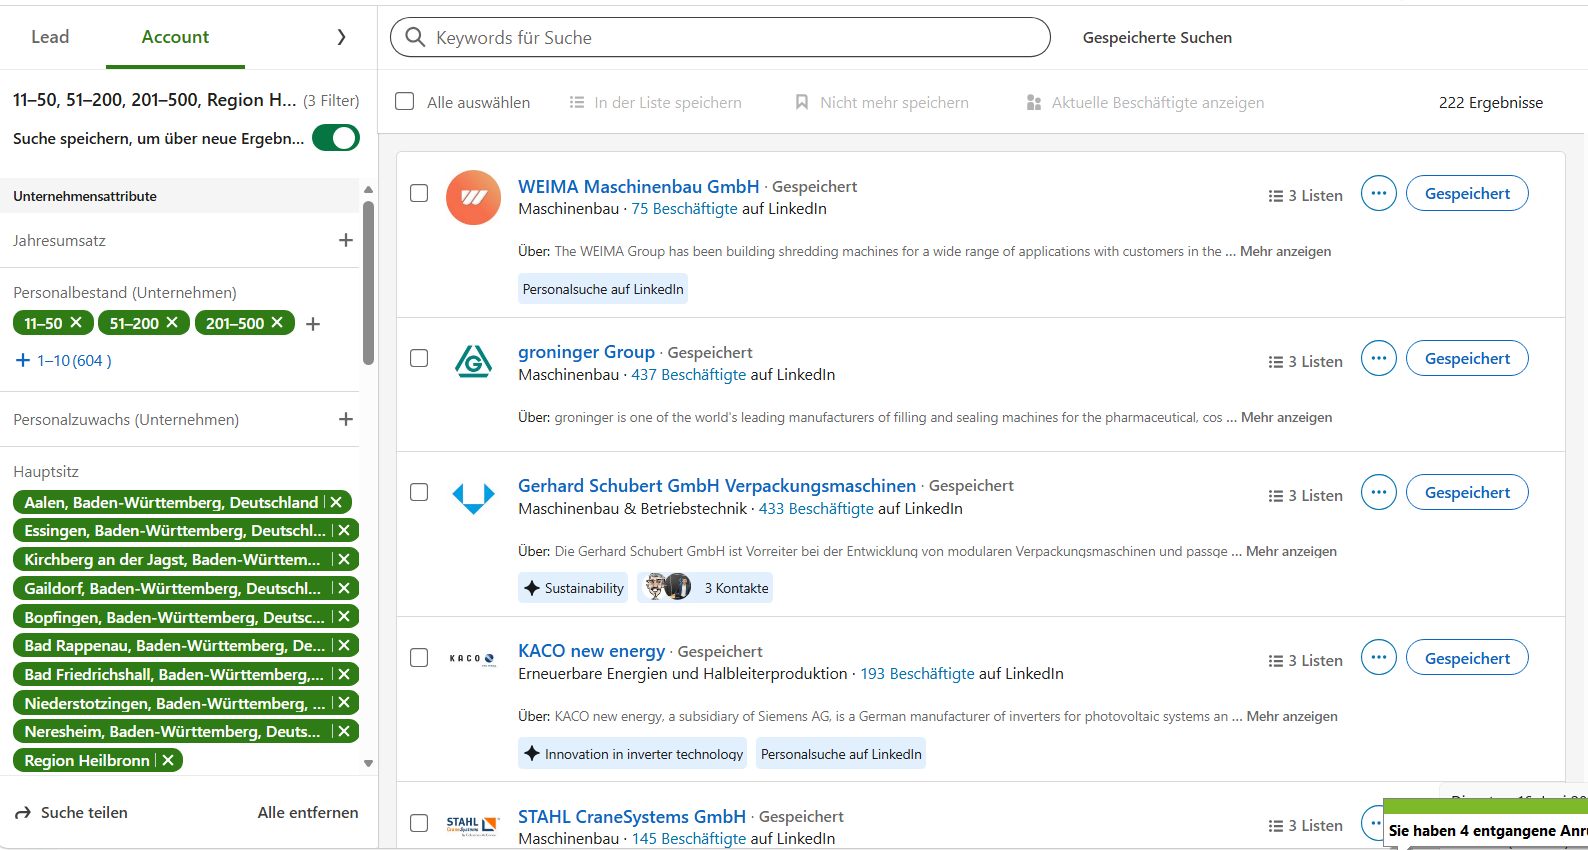
Task: Toggle the save search alert switch
Action: [336, 138]
